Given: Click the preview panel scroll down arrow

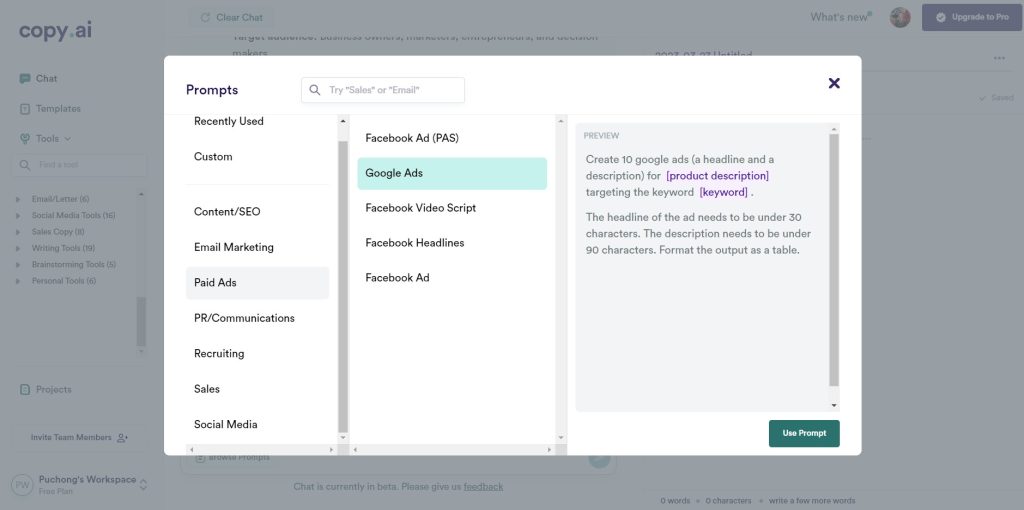Looking at the screenshot, I should point(834,406).
